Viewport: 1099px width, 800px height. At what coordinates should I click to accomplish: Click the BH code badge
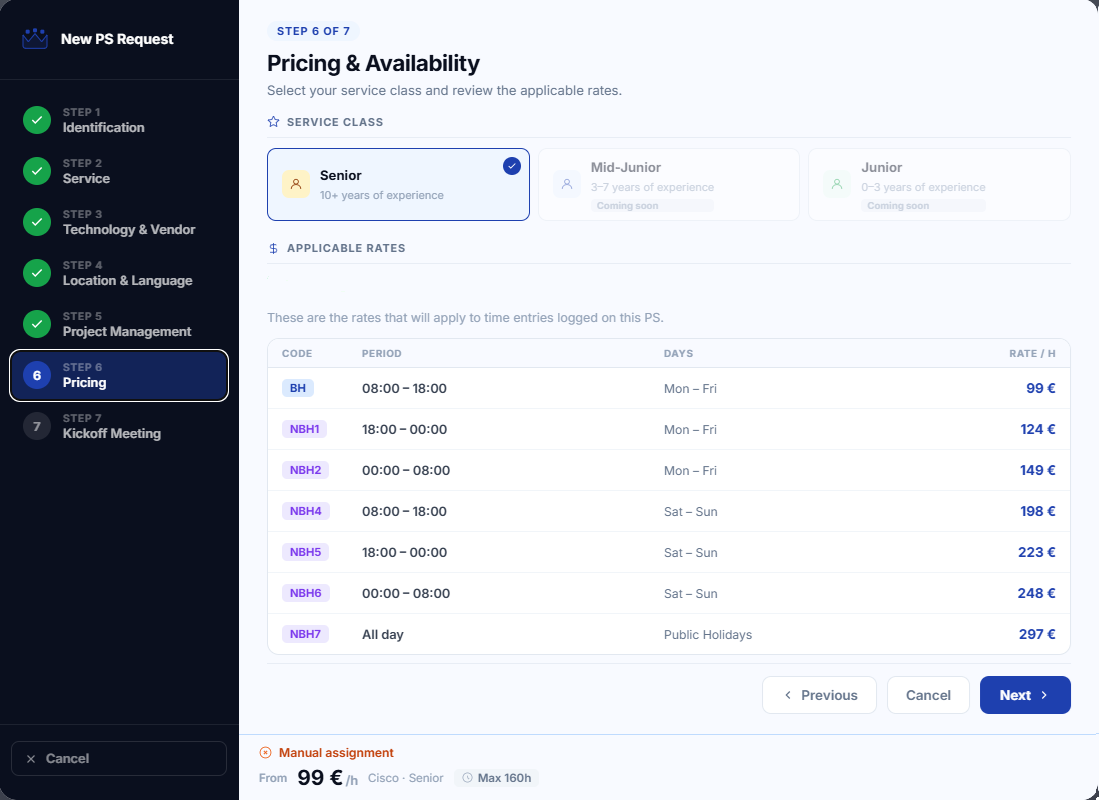coord(298,388)
